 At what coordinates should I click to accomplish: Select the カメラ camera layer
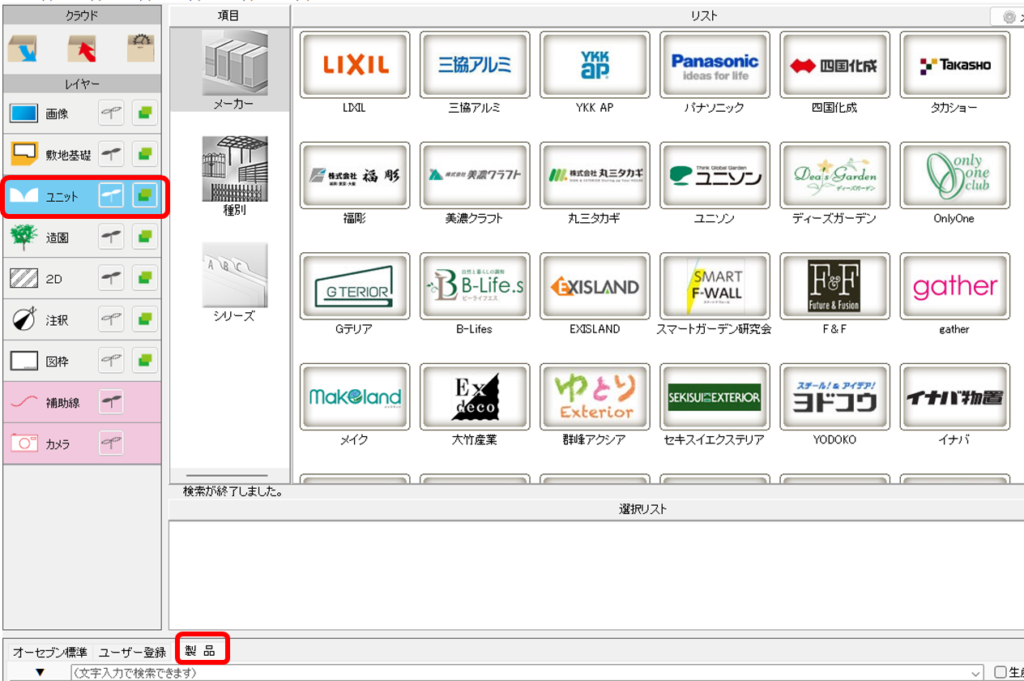50,443
